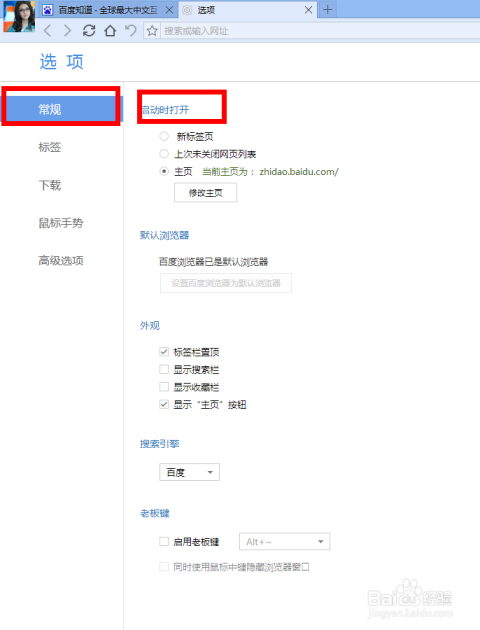Open the 百度 search engine dropdown

pos(190,472)
